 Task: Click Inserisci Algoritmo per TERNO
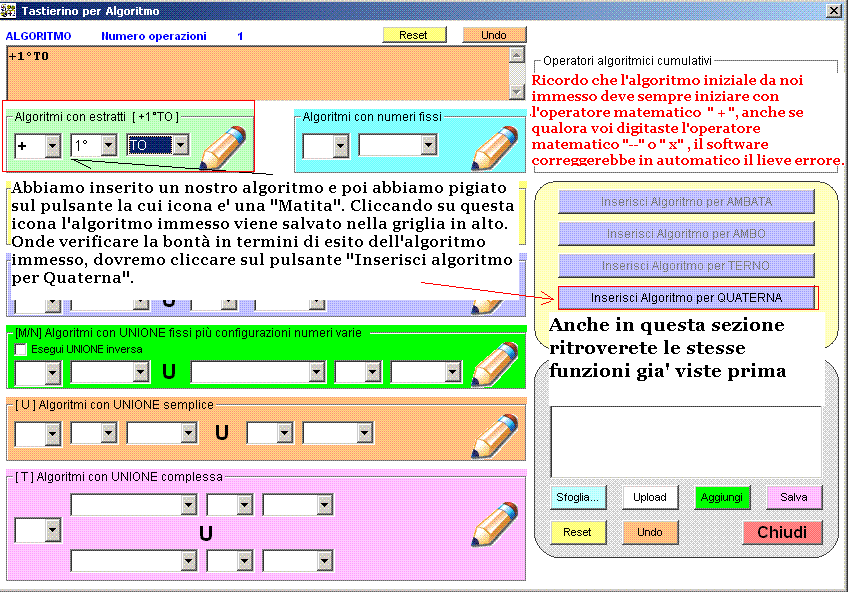tap(686, 265)
